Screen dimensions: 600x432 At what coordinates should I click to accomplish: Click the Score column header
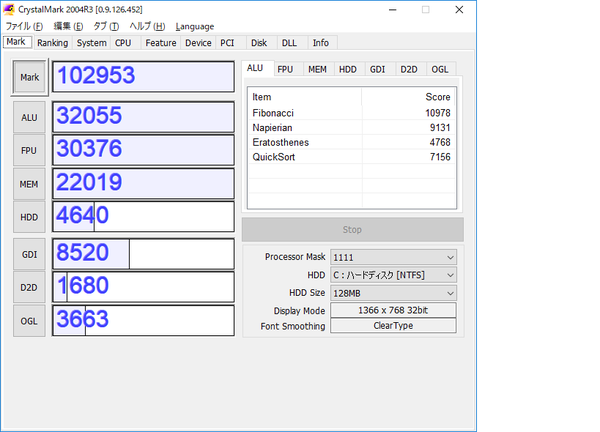(x=408, y=97)
